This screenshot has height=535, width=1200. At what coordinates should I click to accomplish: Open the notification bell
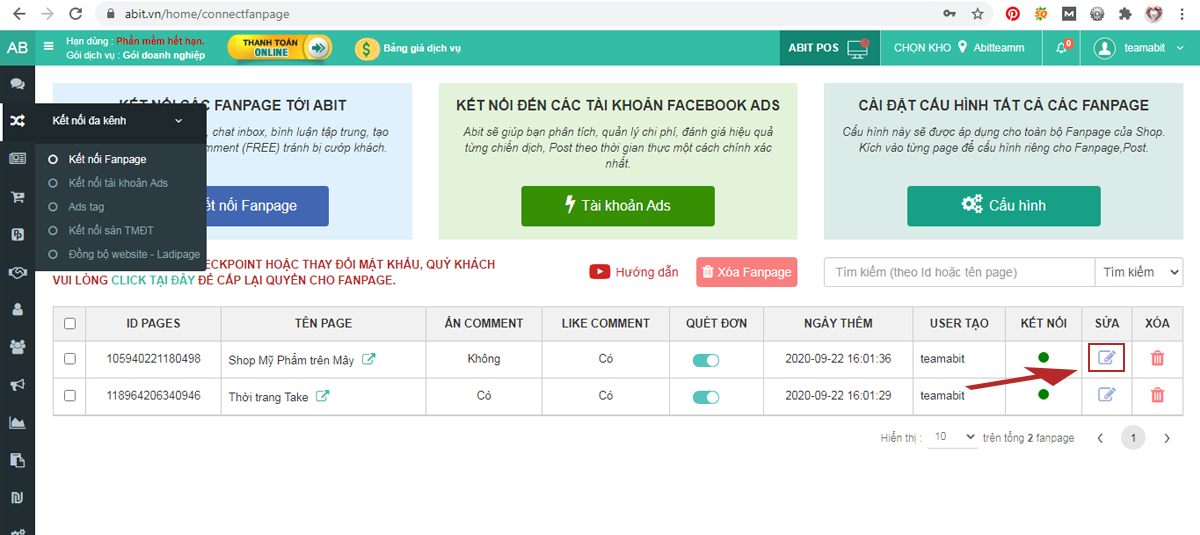[x=1062, y=48]
